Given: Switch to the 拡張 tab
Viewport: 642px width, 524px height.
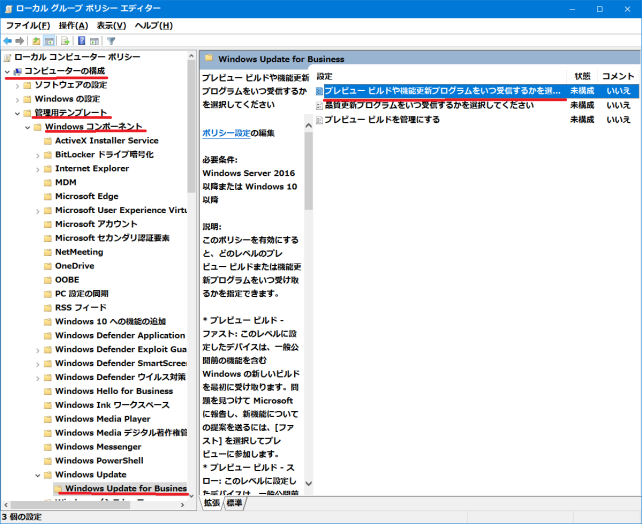Looking at the screenshot, I should point(212,503).
